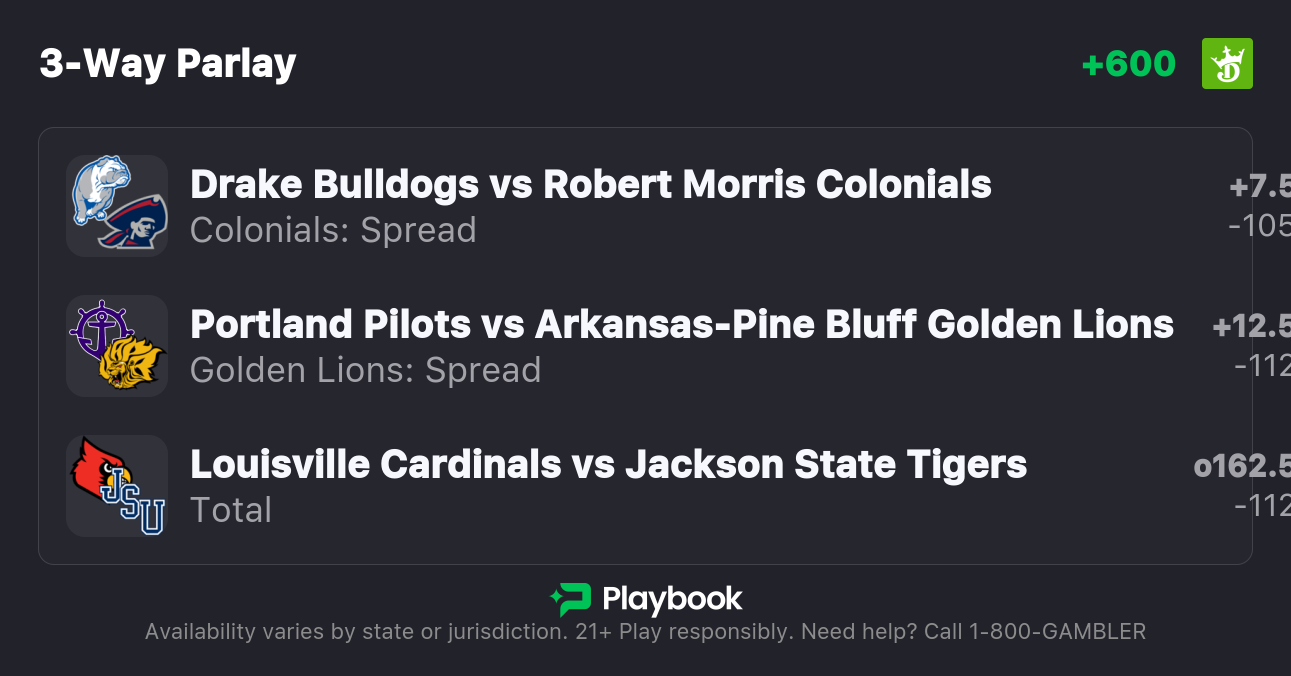
Task: Open Drake Bulldogs vs Robert Morris Colonials matchup
Action: tap(590, 184)
